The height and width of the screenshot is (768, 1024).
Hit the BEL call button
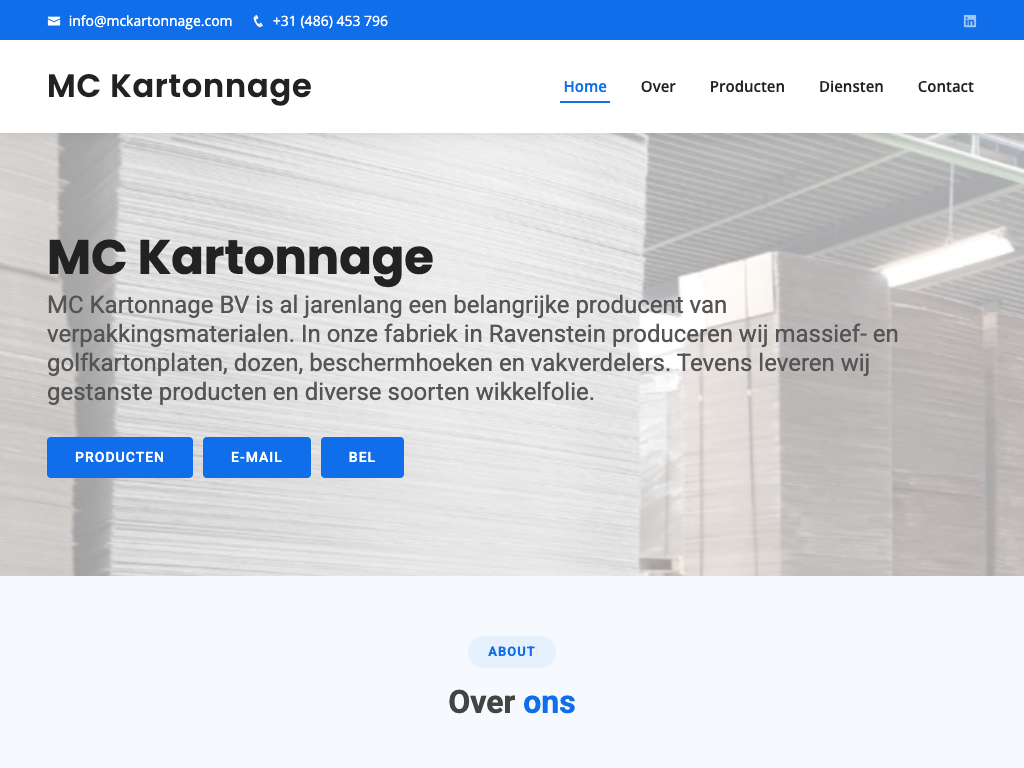coord(362,457)
